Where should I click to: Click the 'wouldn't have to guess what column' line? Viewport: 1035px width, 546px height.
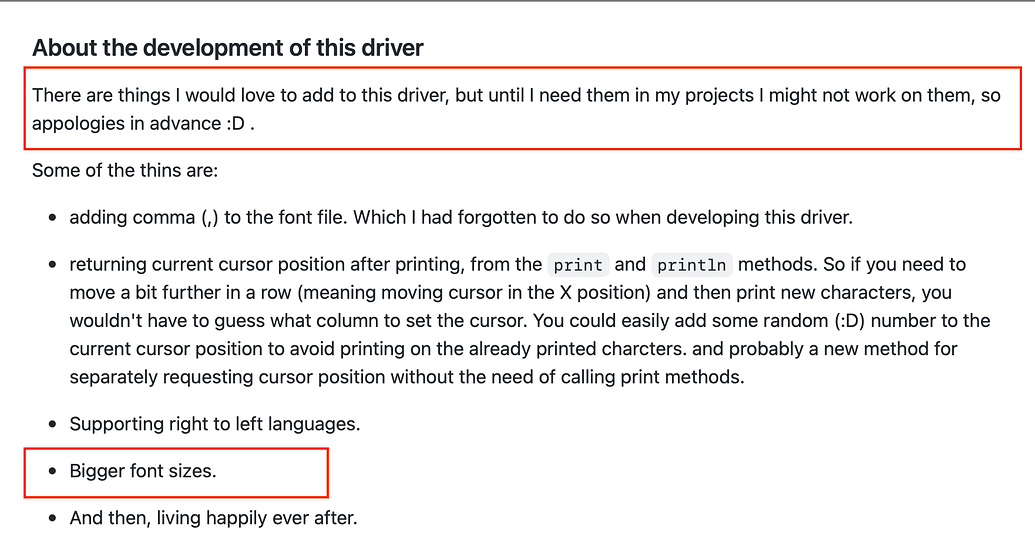529,321
